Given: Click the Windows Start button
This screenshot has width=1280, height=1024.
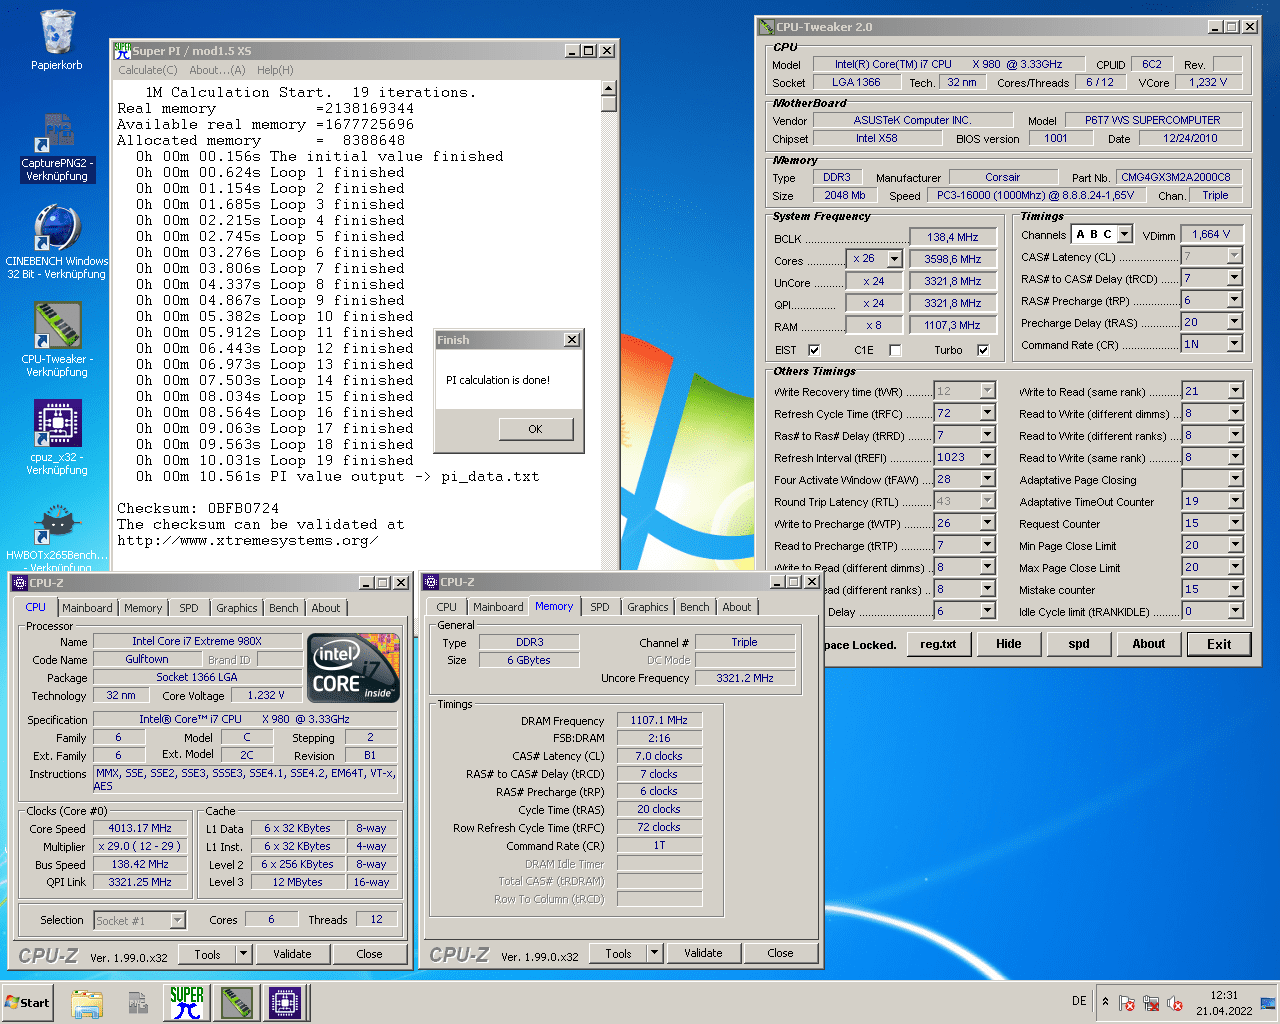Looking at the screenshot, I should point(28,1003).
